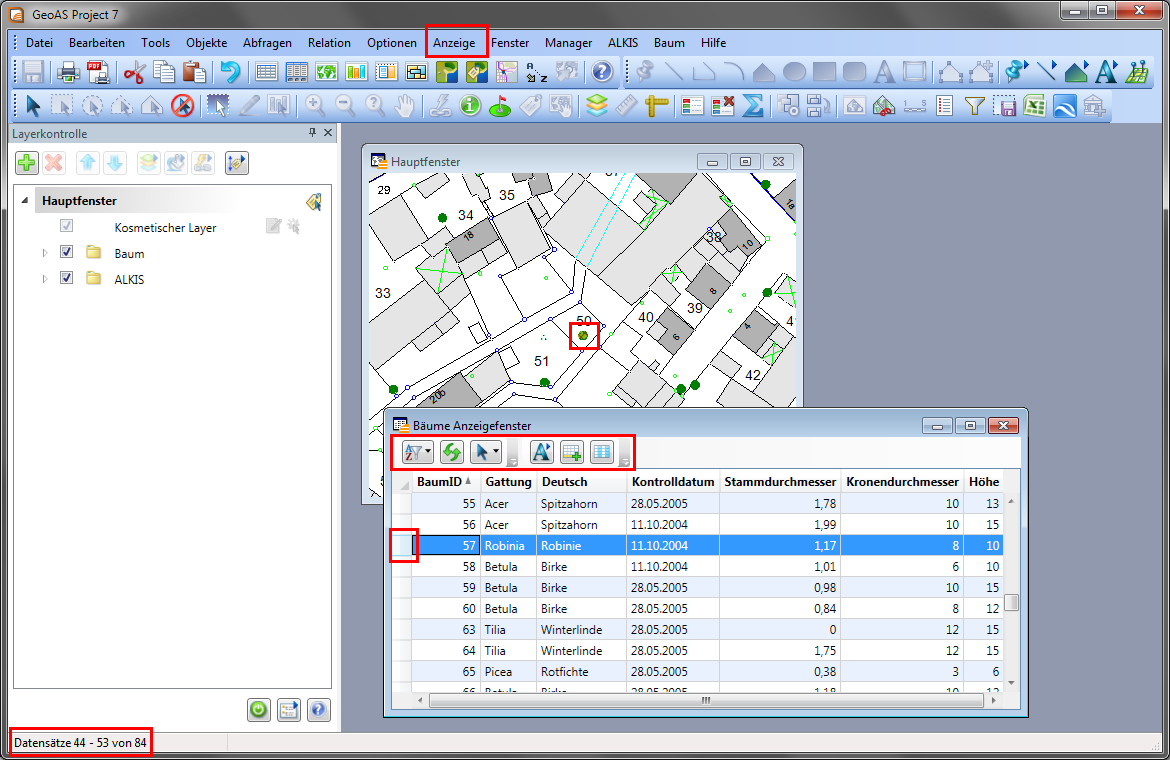Click the golf flag hotlink icon
Image resolution: width=1170 pixels, height=760 pixels.
click(500, 106)
